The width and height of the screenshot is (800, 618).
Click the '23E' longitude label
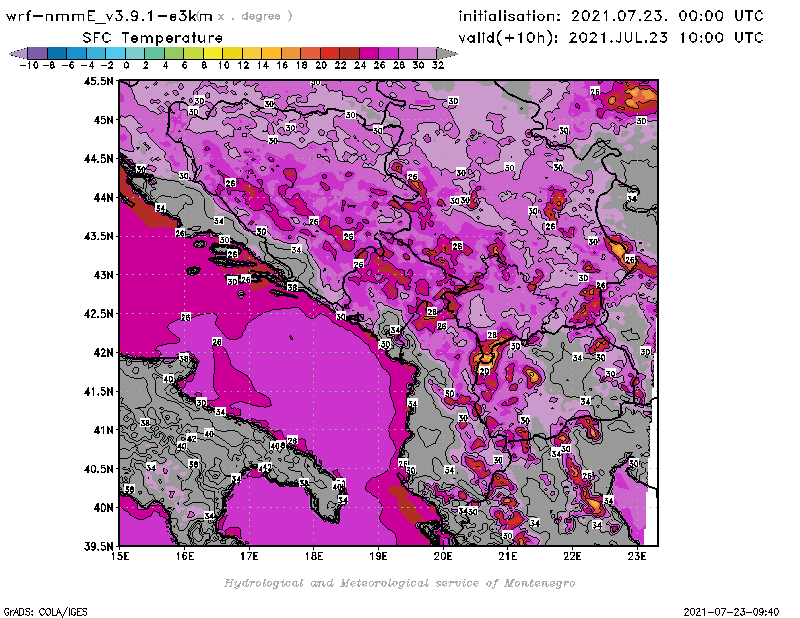click(x=637, y=556)
